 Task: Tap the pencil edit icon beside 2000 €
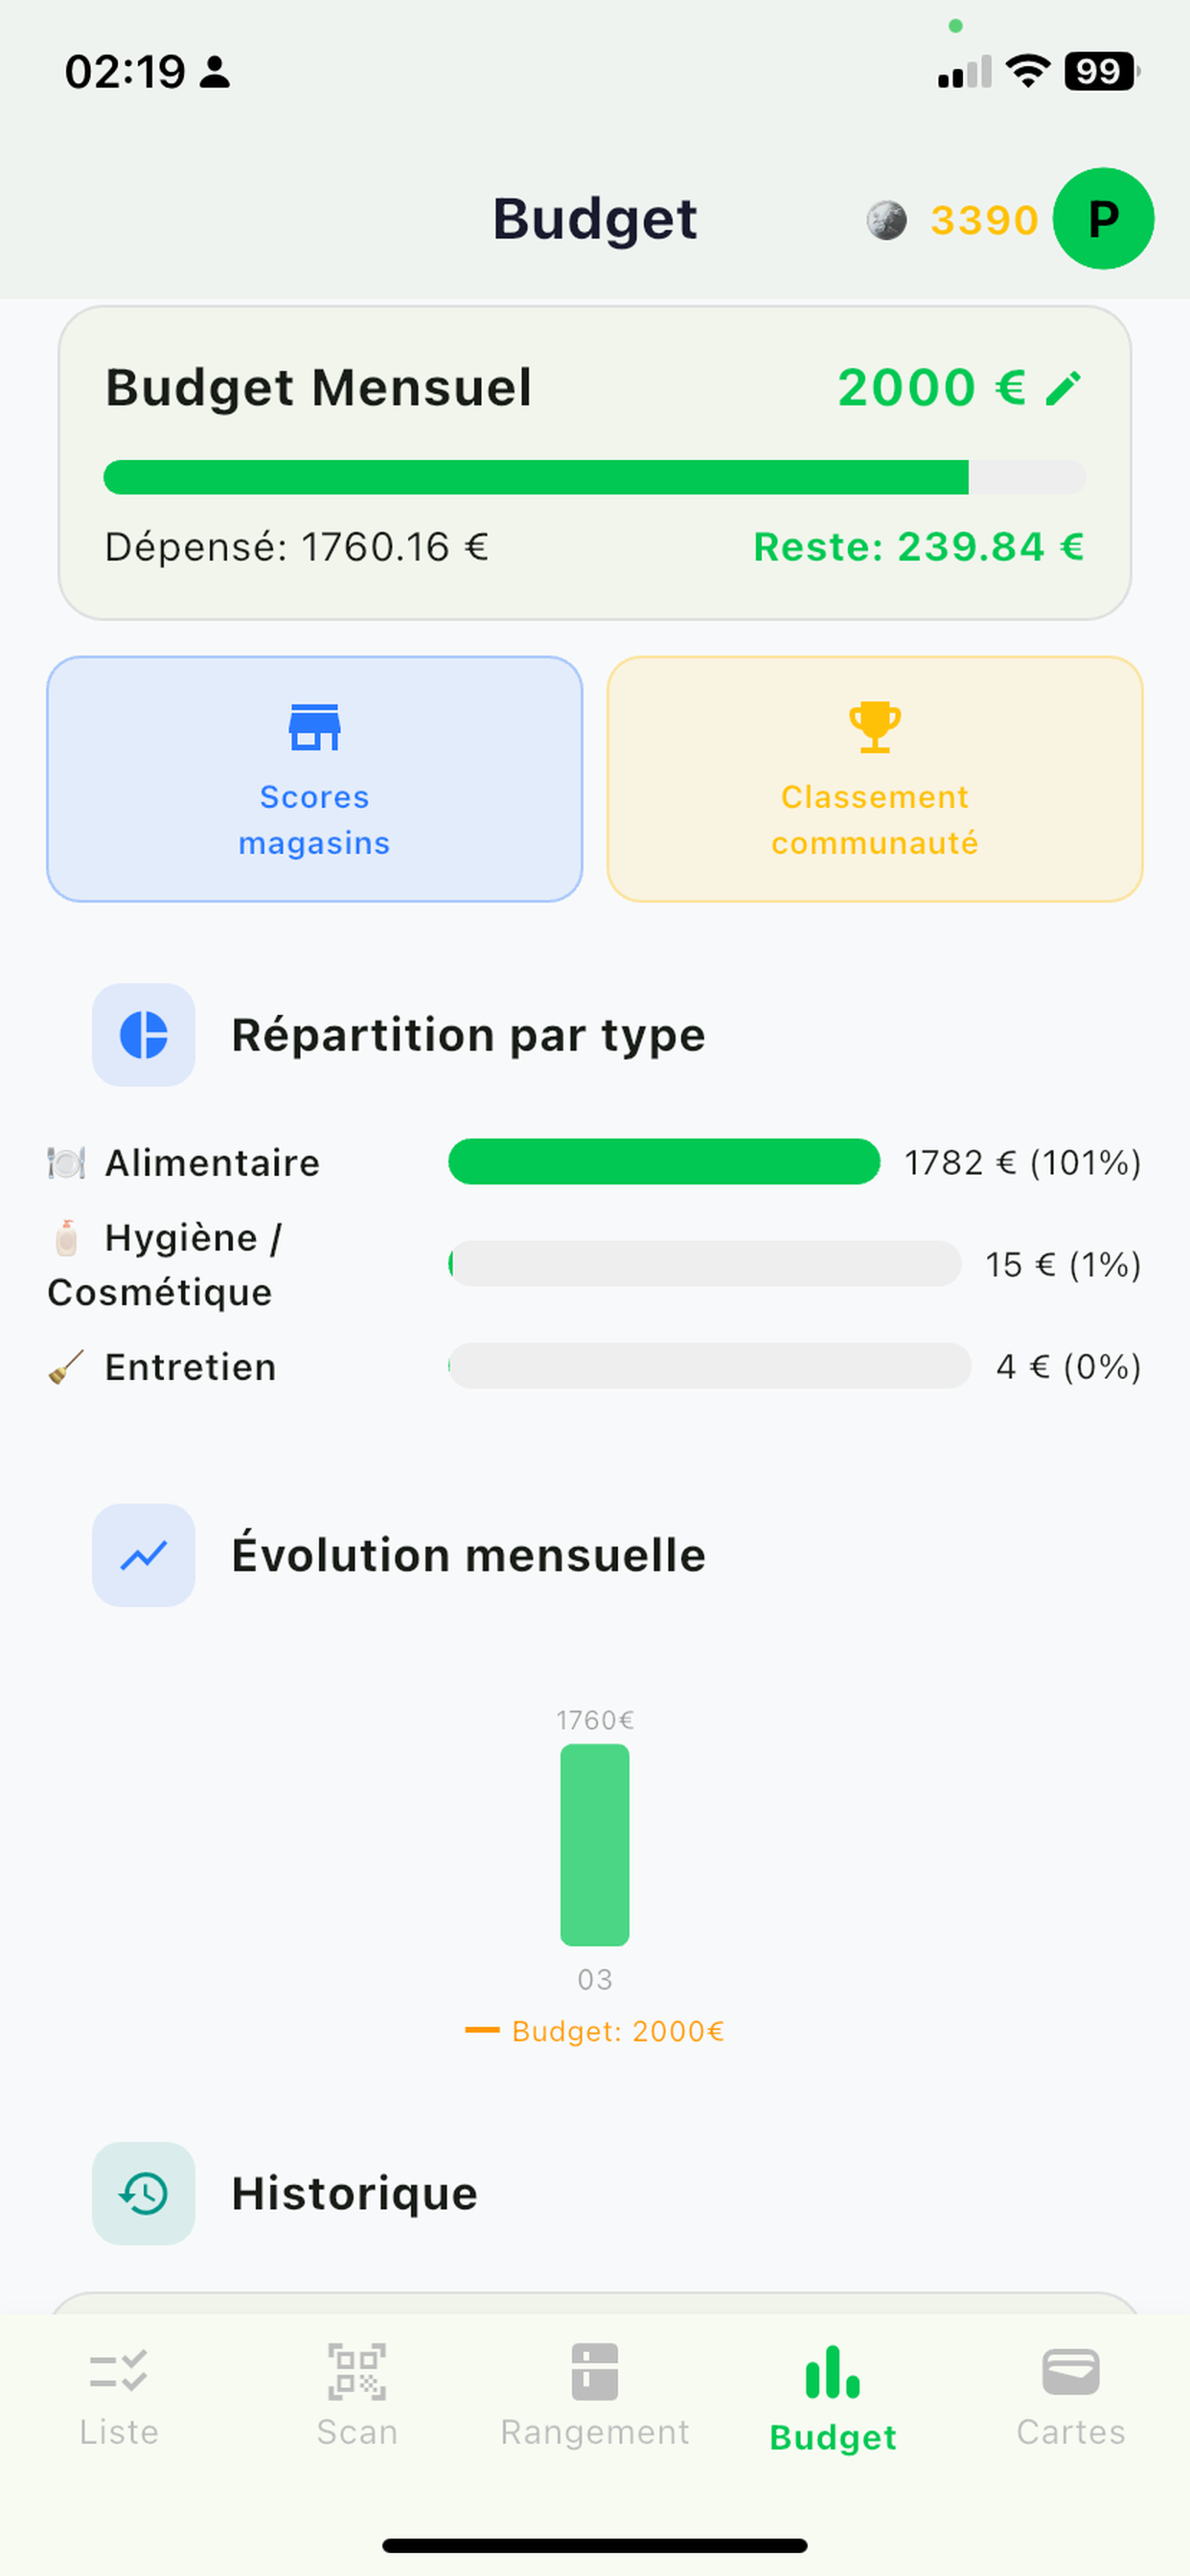(x=1063, y=389)
